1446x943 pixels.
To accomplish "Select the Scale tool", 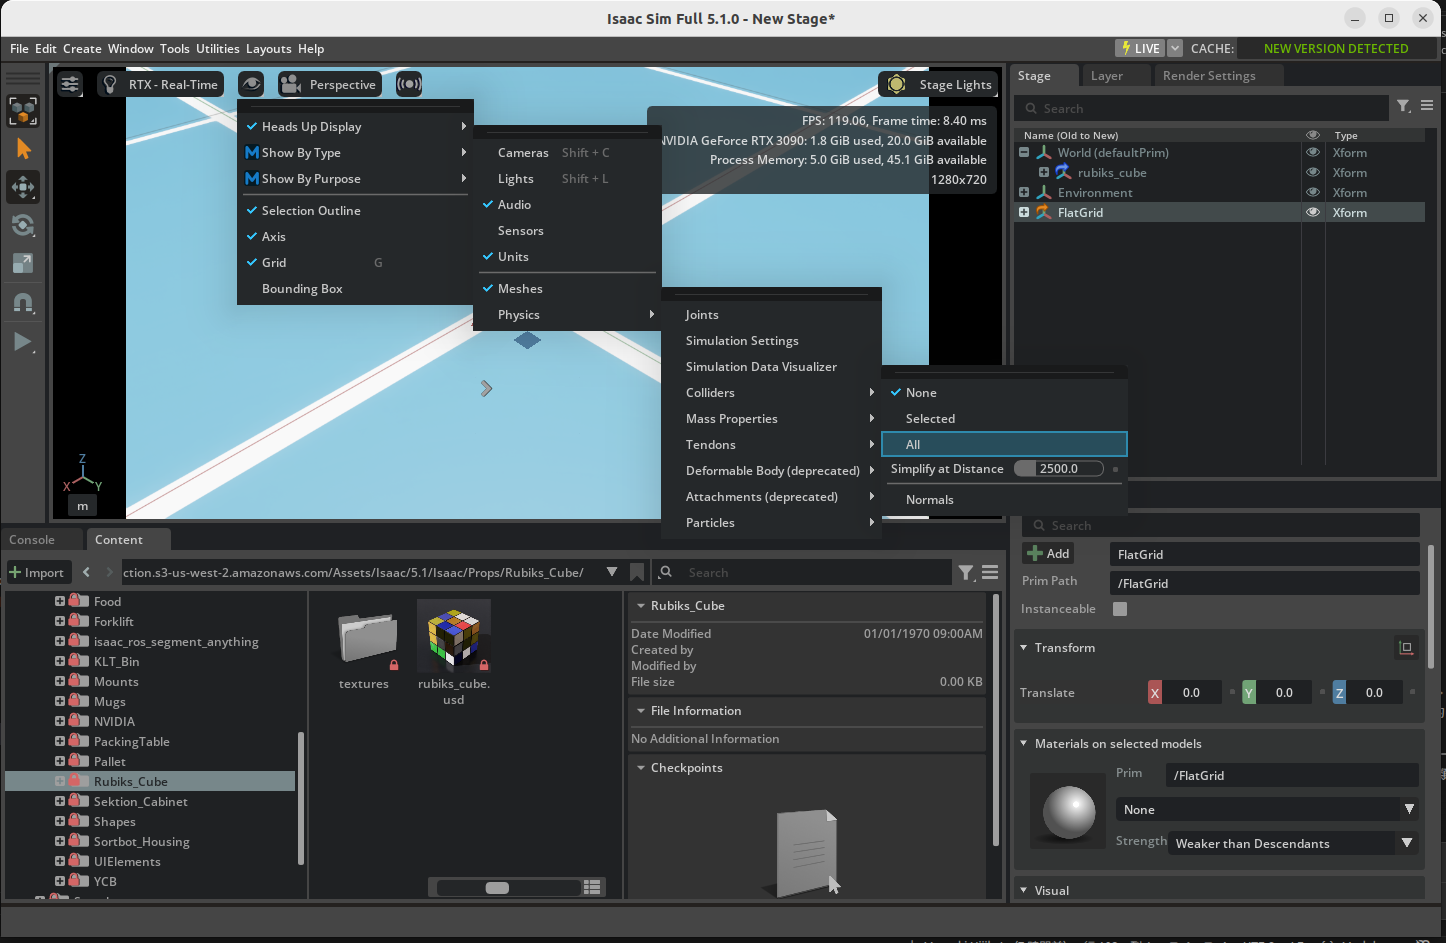I will point(23,263).
